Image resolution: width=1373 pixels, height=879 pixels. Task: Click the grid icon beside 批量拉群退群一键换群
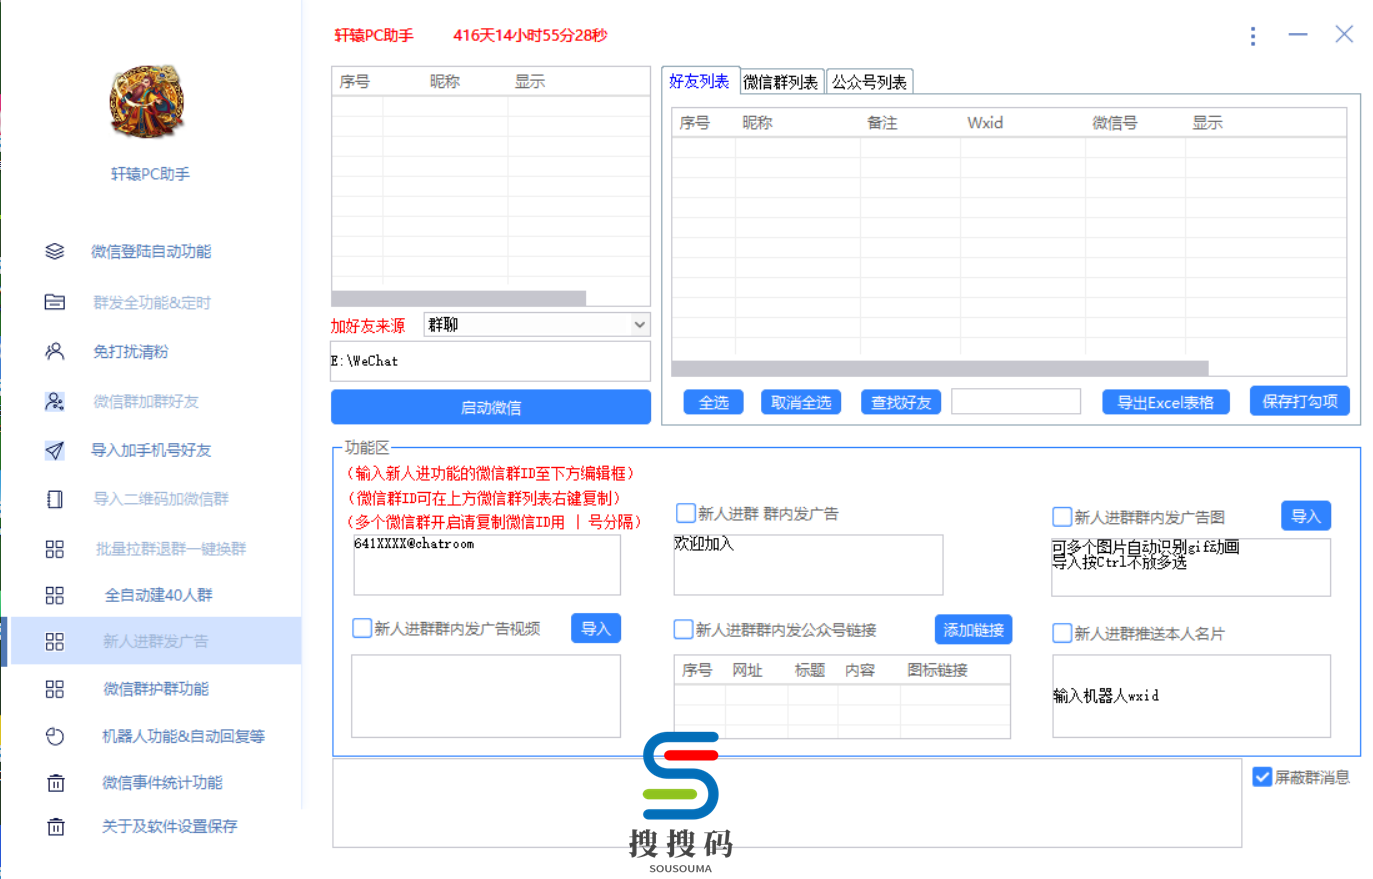pyautogui.click(x=55, y=549)
